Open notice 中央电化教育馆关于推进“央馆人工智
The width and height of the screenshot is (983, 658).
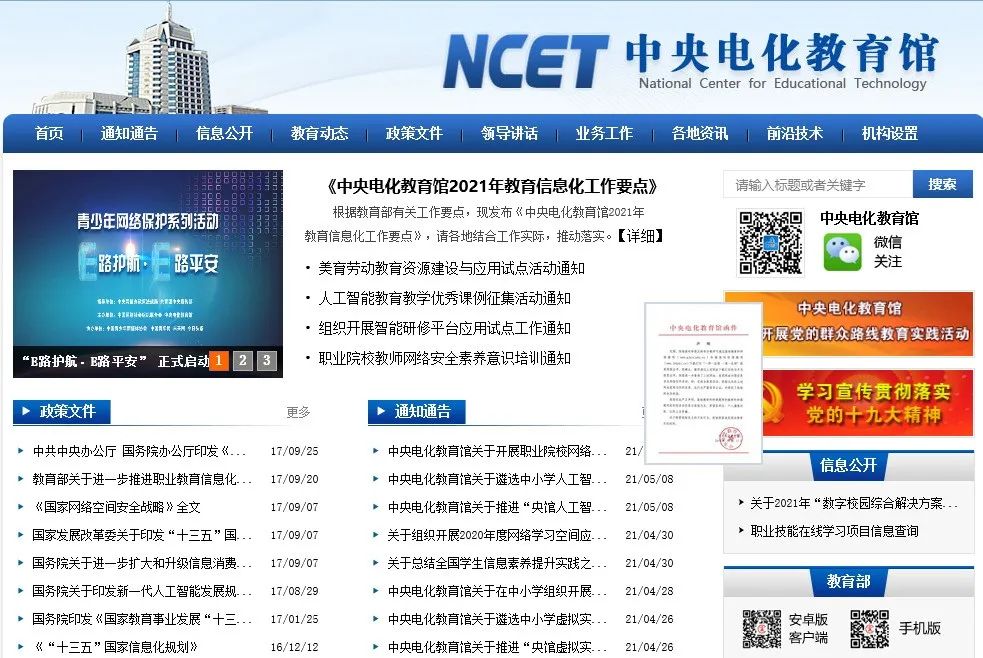(497, 507)
